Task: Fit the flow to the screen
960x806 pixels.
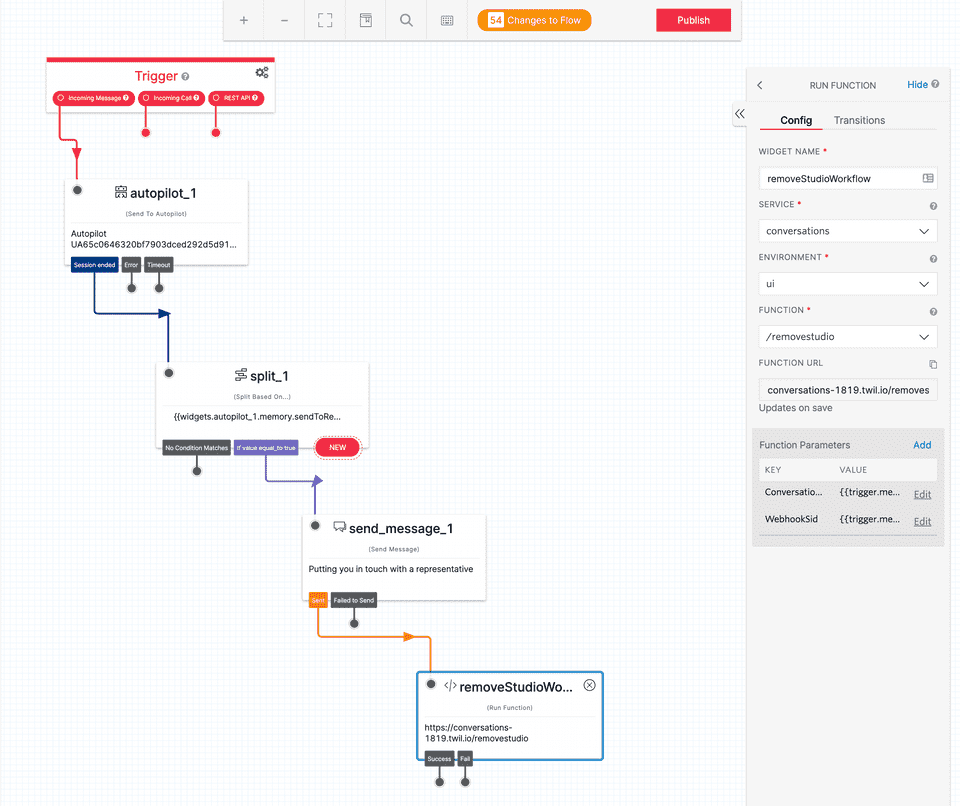Action: click(324, 20)
